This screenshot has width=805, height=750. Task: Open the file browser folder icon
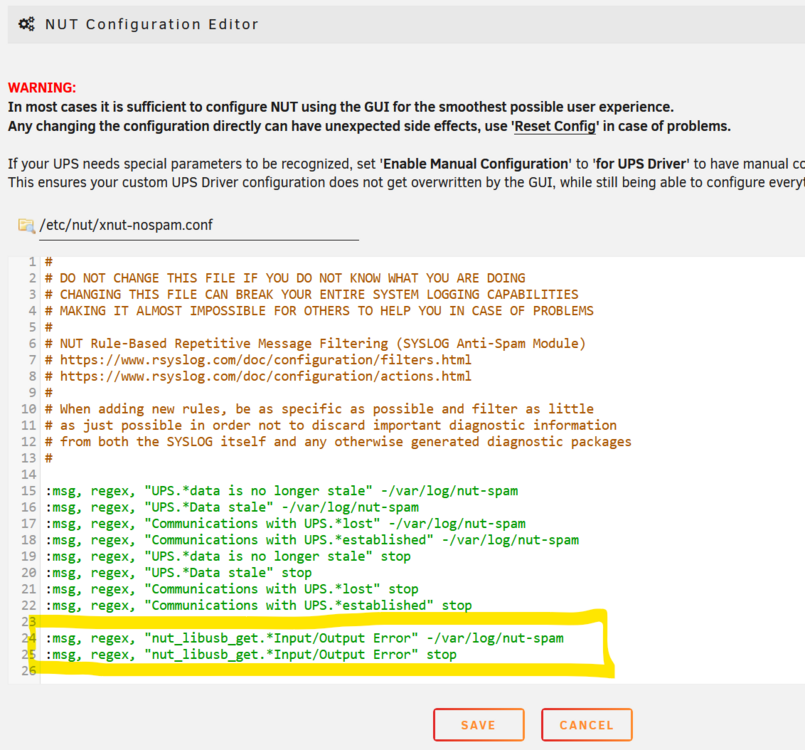pyautogui.click(x=26, y=225)
